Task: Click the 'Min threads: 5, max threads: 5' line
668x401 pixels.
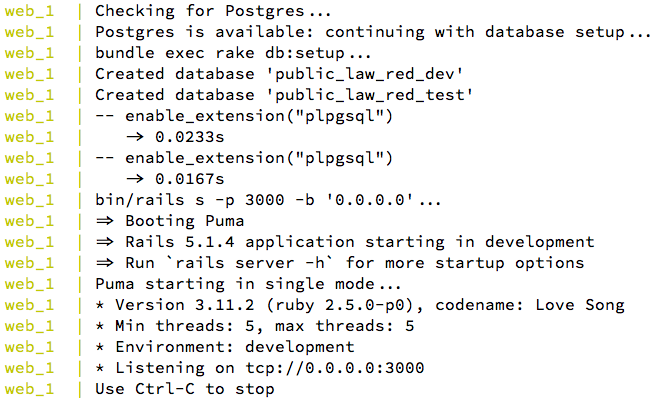Action: pyautogui.click(x=255, y=326)
